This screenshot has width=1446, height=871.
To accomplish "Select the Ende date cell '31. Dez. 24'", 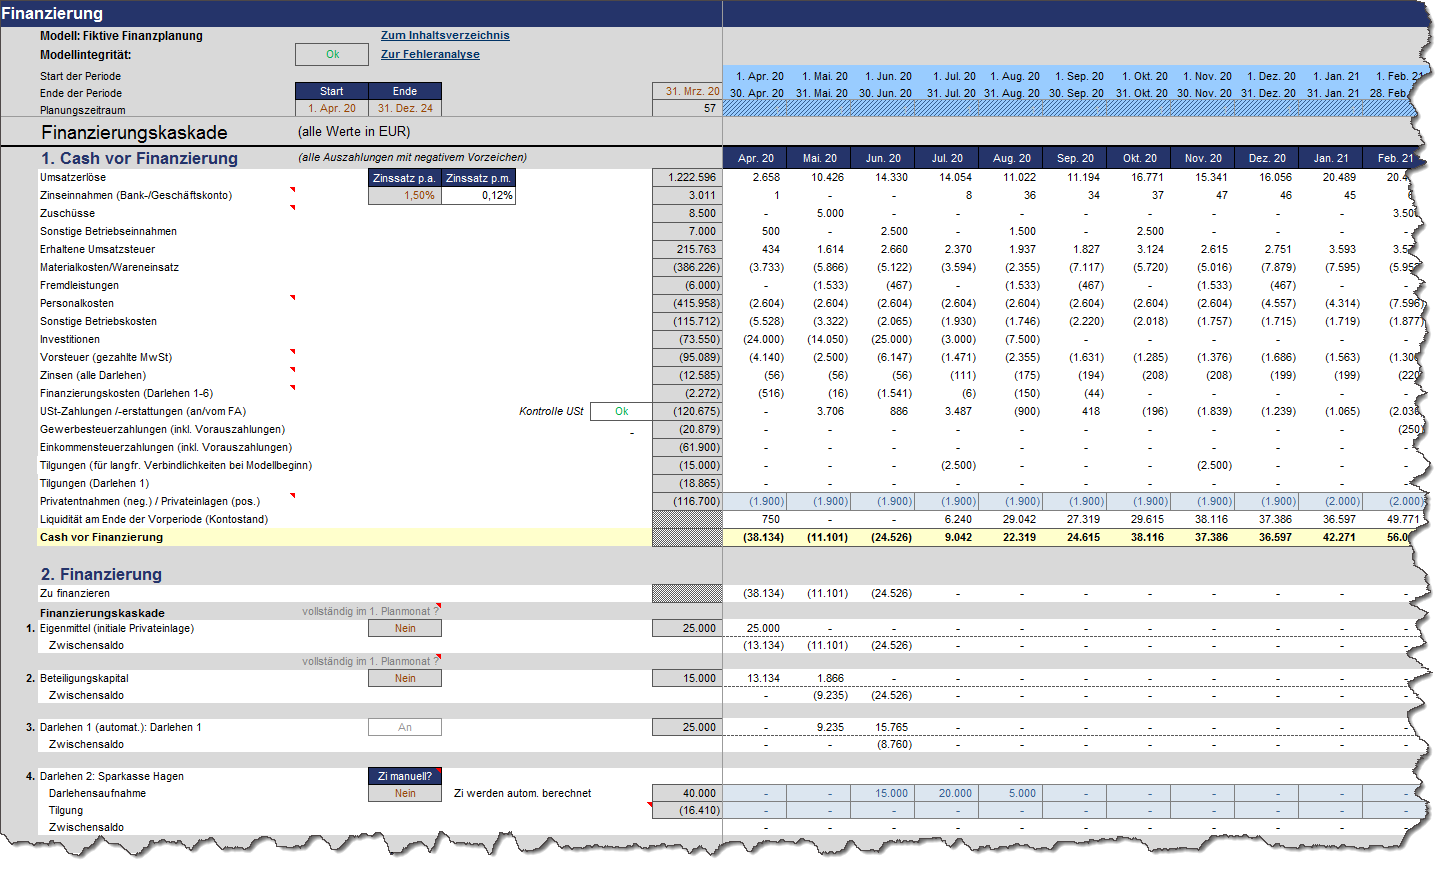I will point(405,108).
